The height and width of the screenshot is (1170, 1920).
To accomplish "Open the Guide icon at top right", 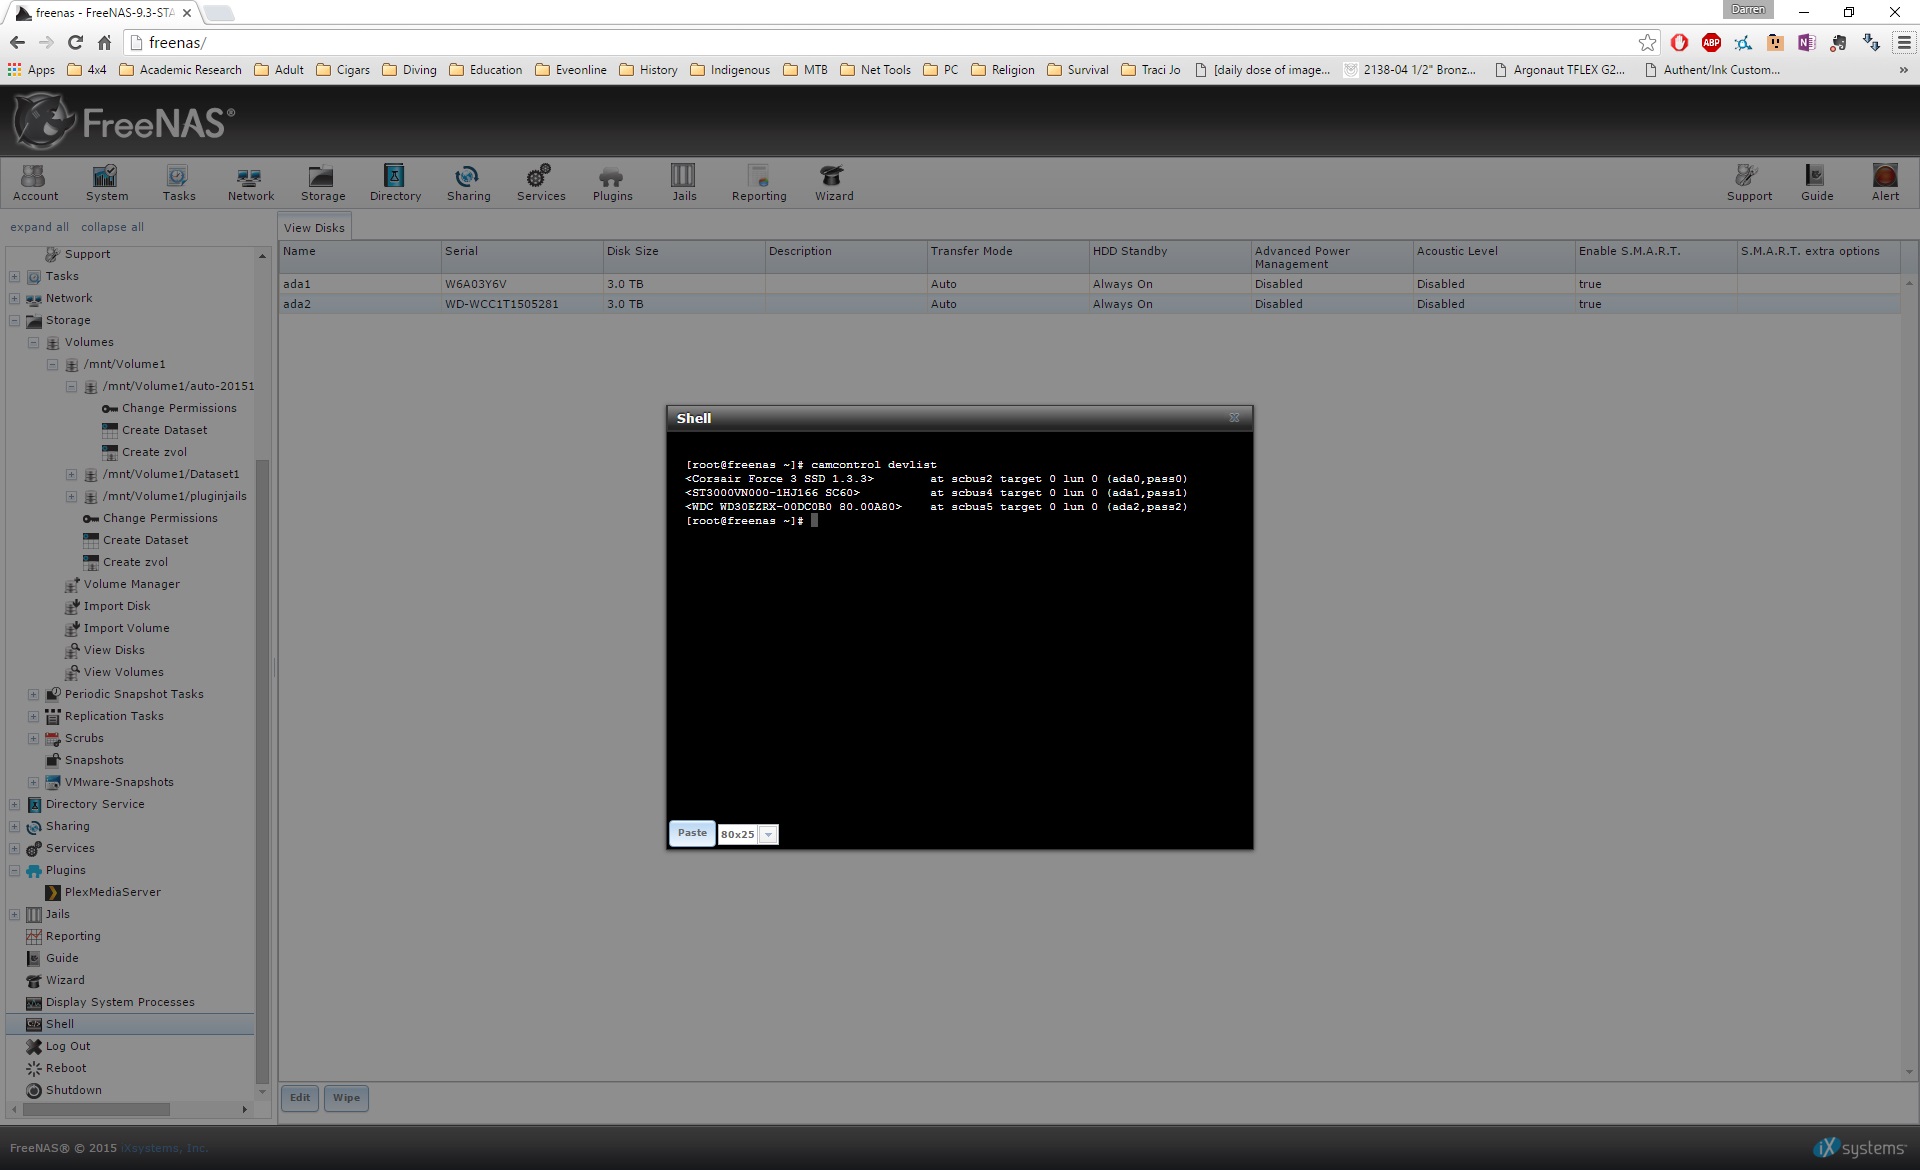I will coord(1816,183).
